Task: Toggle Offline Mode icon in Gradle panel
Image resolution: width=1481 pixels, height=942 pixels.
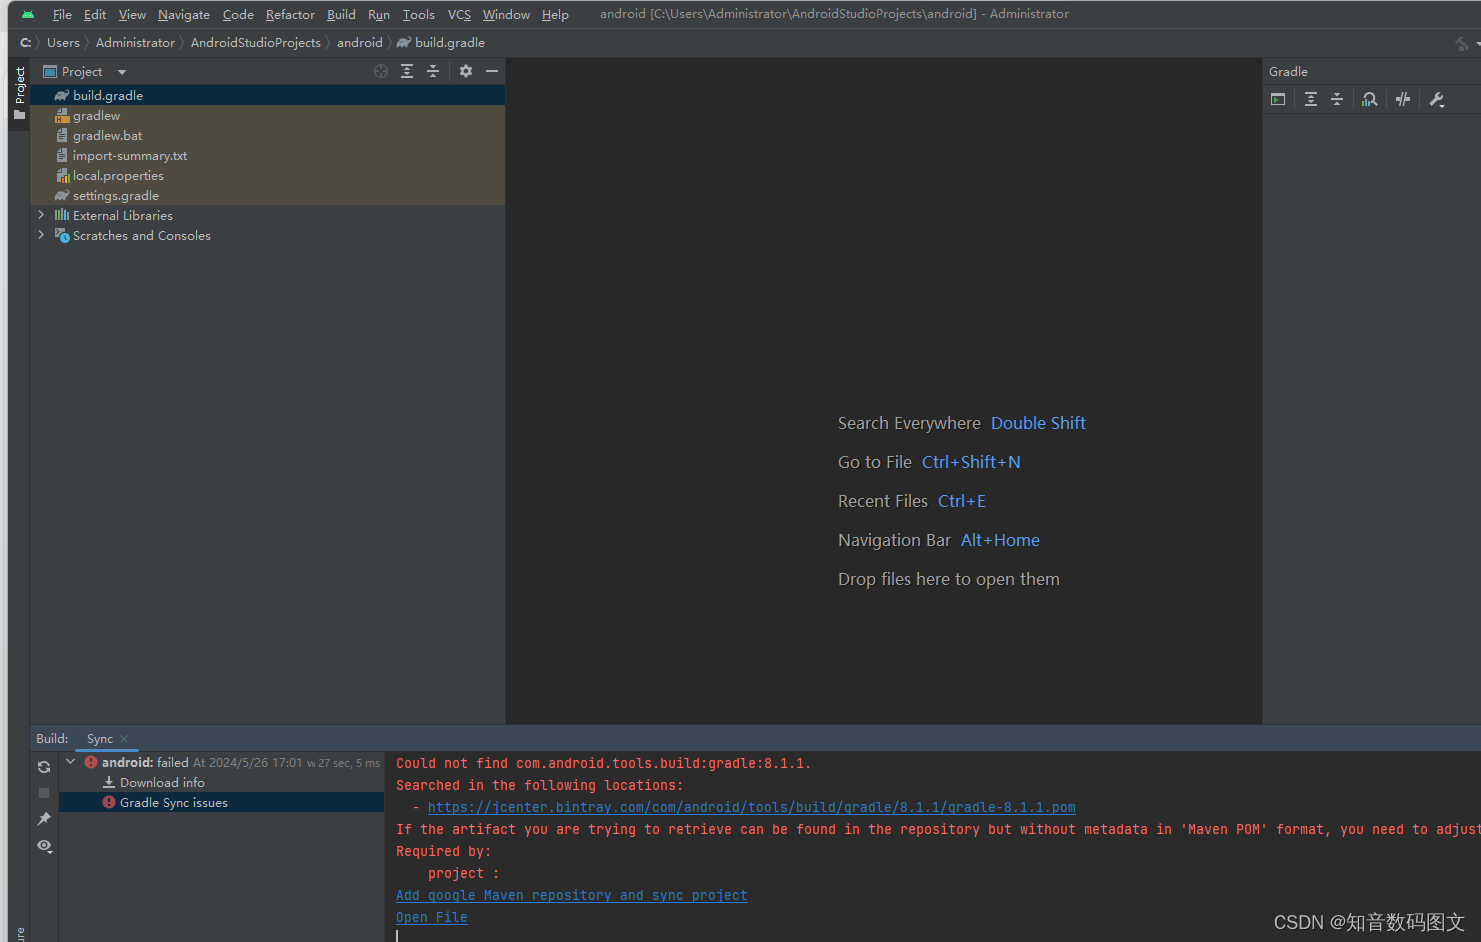Action: click(1403, 99)
